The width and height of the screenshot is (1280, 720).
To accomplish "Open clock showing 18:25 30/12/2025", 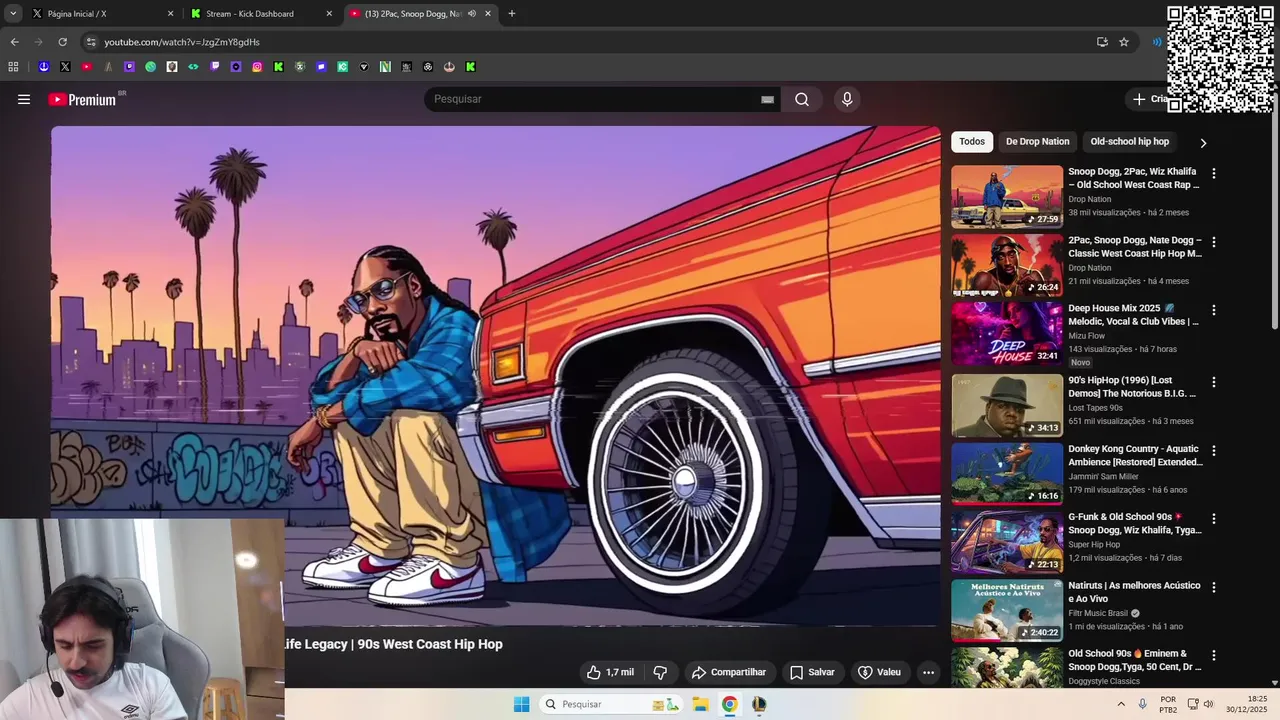I will point(1247,704).
